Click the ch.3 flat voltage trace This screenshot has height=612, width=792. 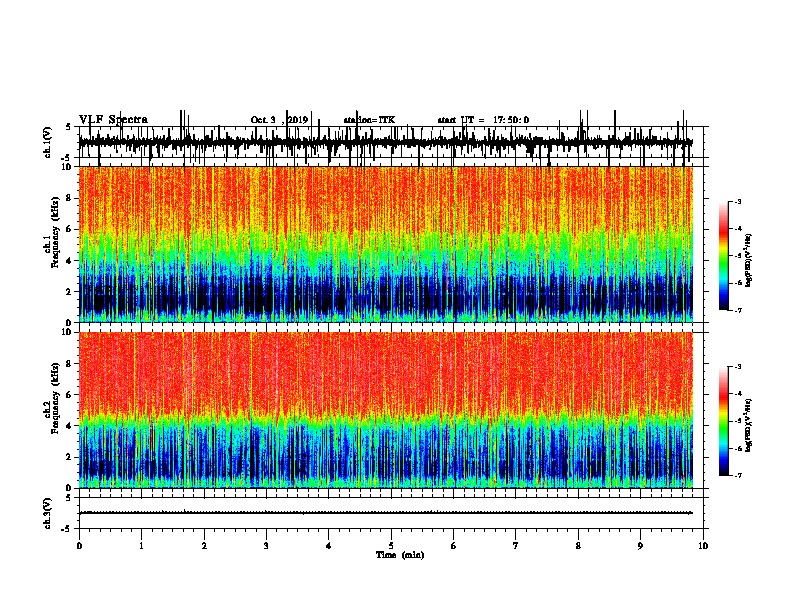tap(385, 513)
